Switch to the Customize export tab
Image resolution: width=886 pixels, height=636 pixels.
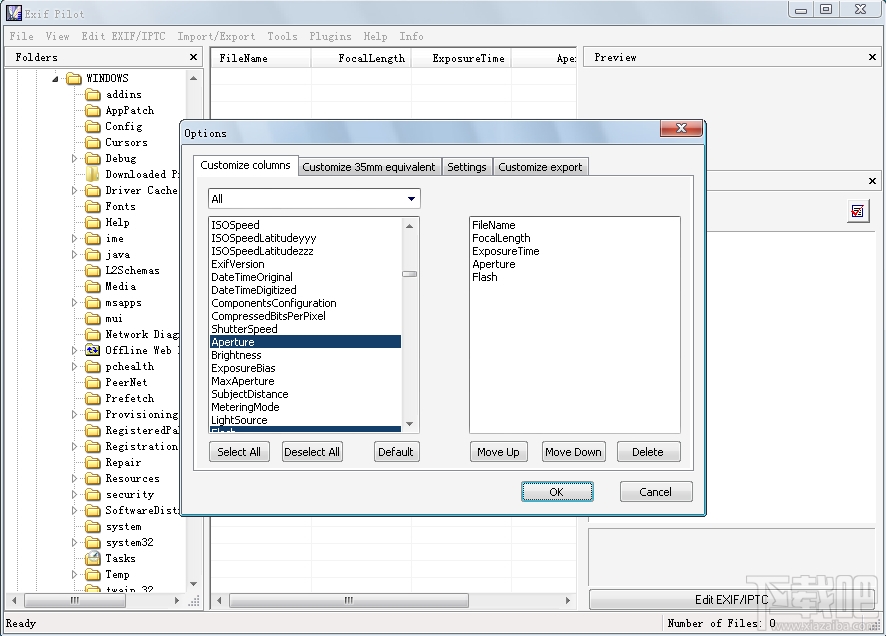tap(541, 167)
